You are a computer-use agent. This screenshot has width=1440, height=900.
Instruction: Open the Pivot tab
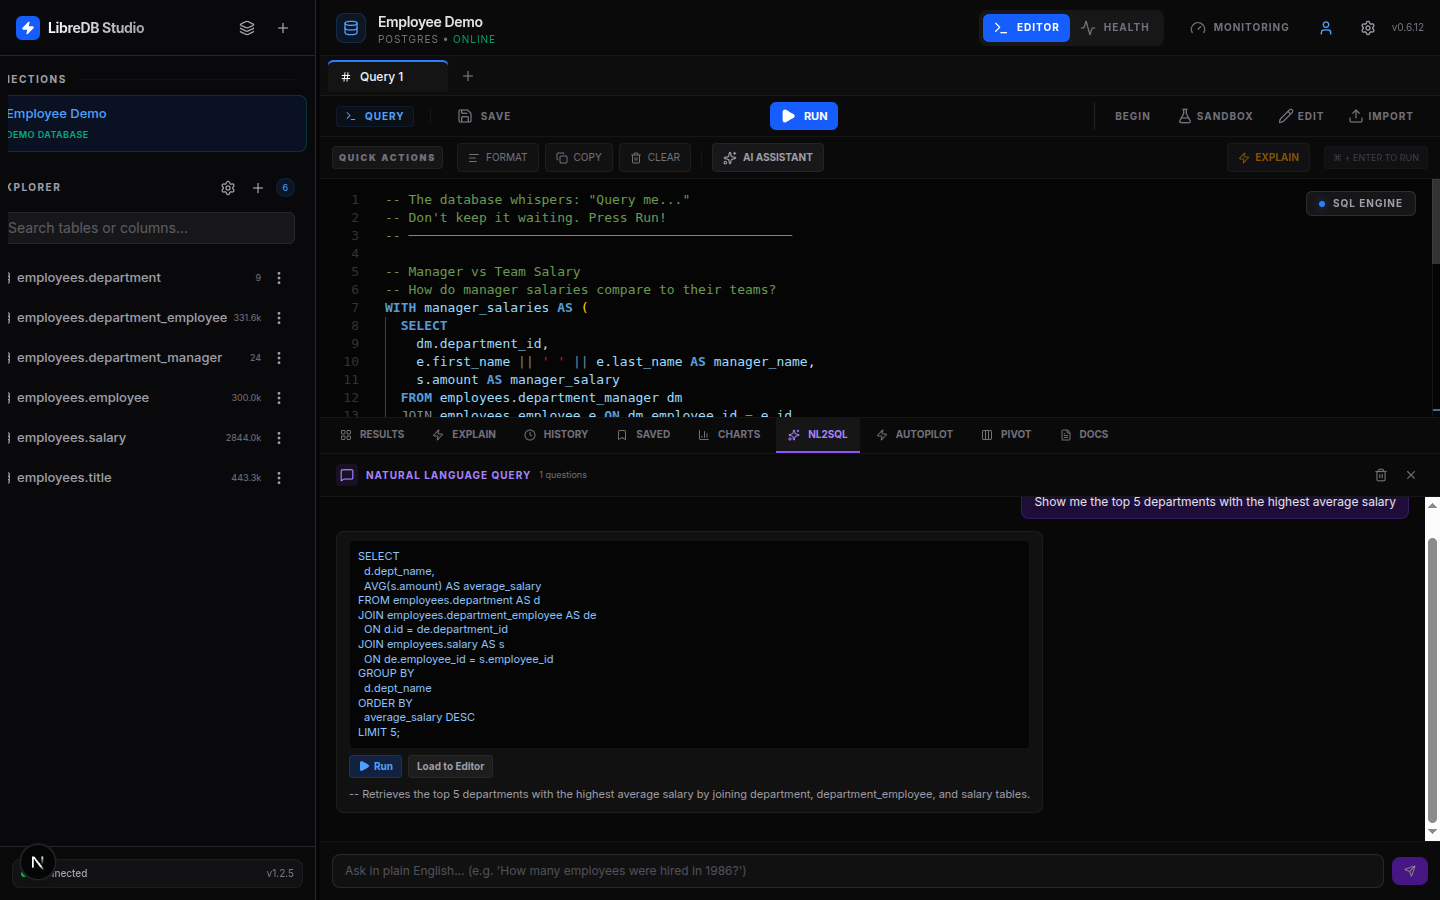[x=1006, y=435]
